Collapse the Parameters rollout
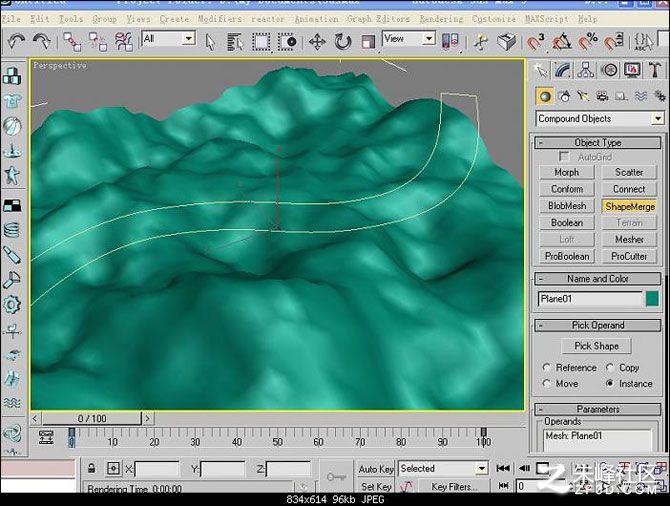The image size is (670, 506). pos(598,409)
